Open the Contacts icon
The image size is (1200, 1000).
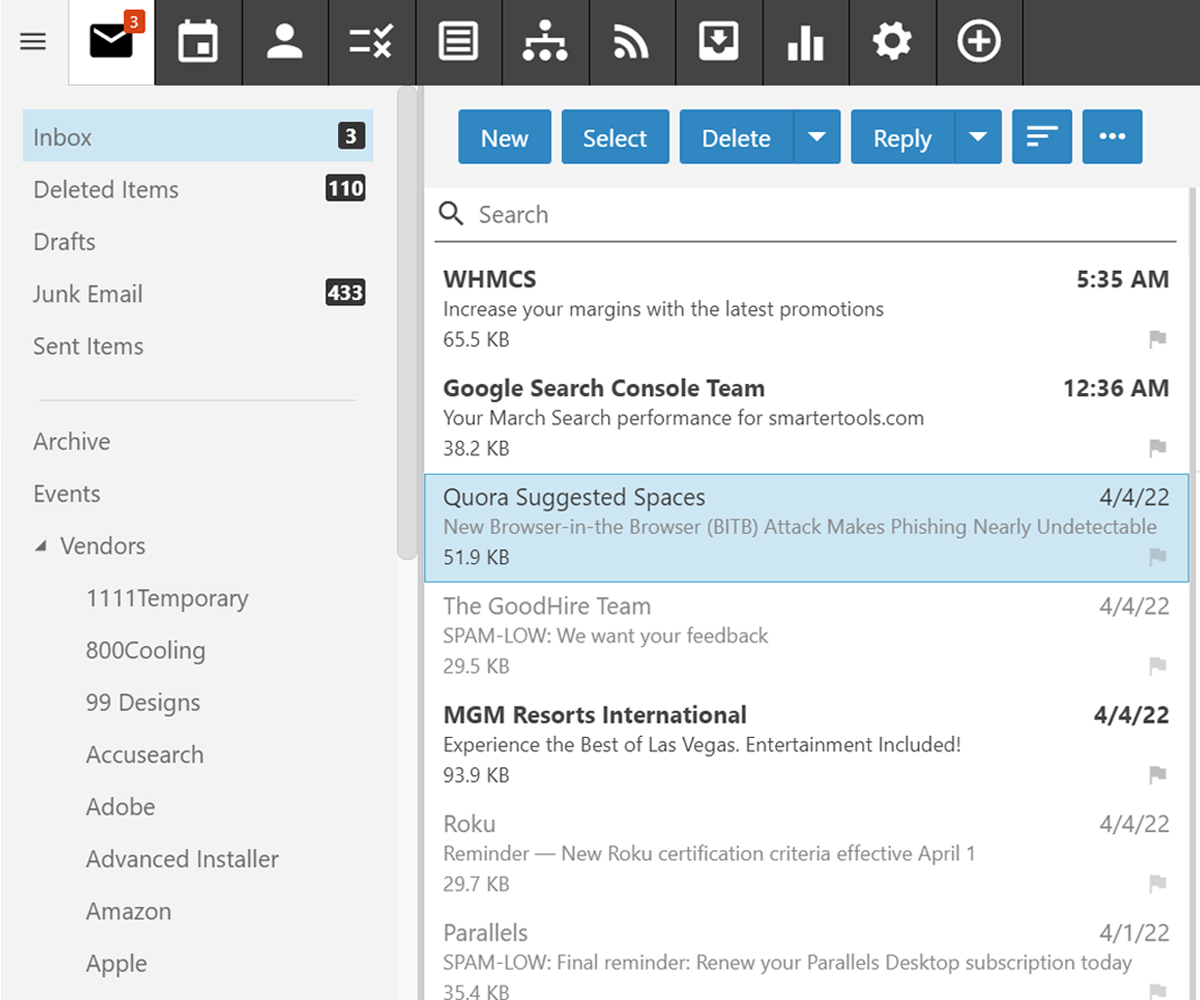285,41
